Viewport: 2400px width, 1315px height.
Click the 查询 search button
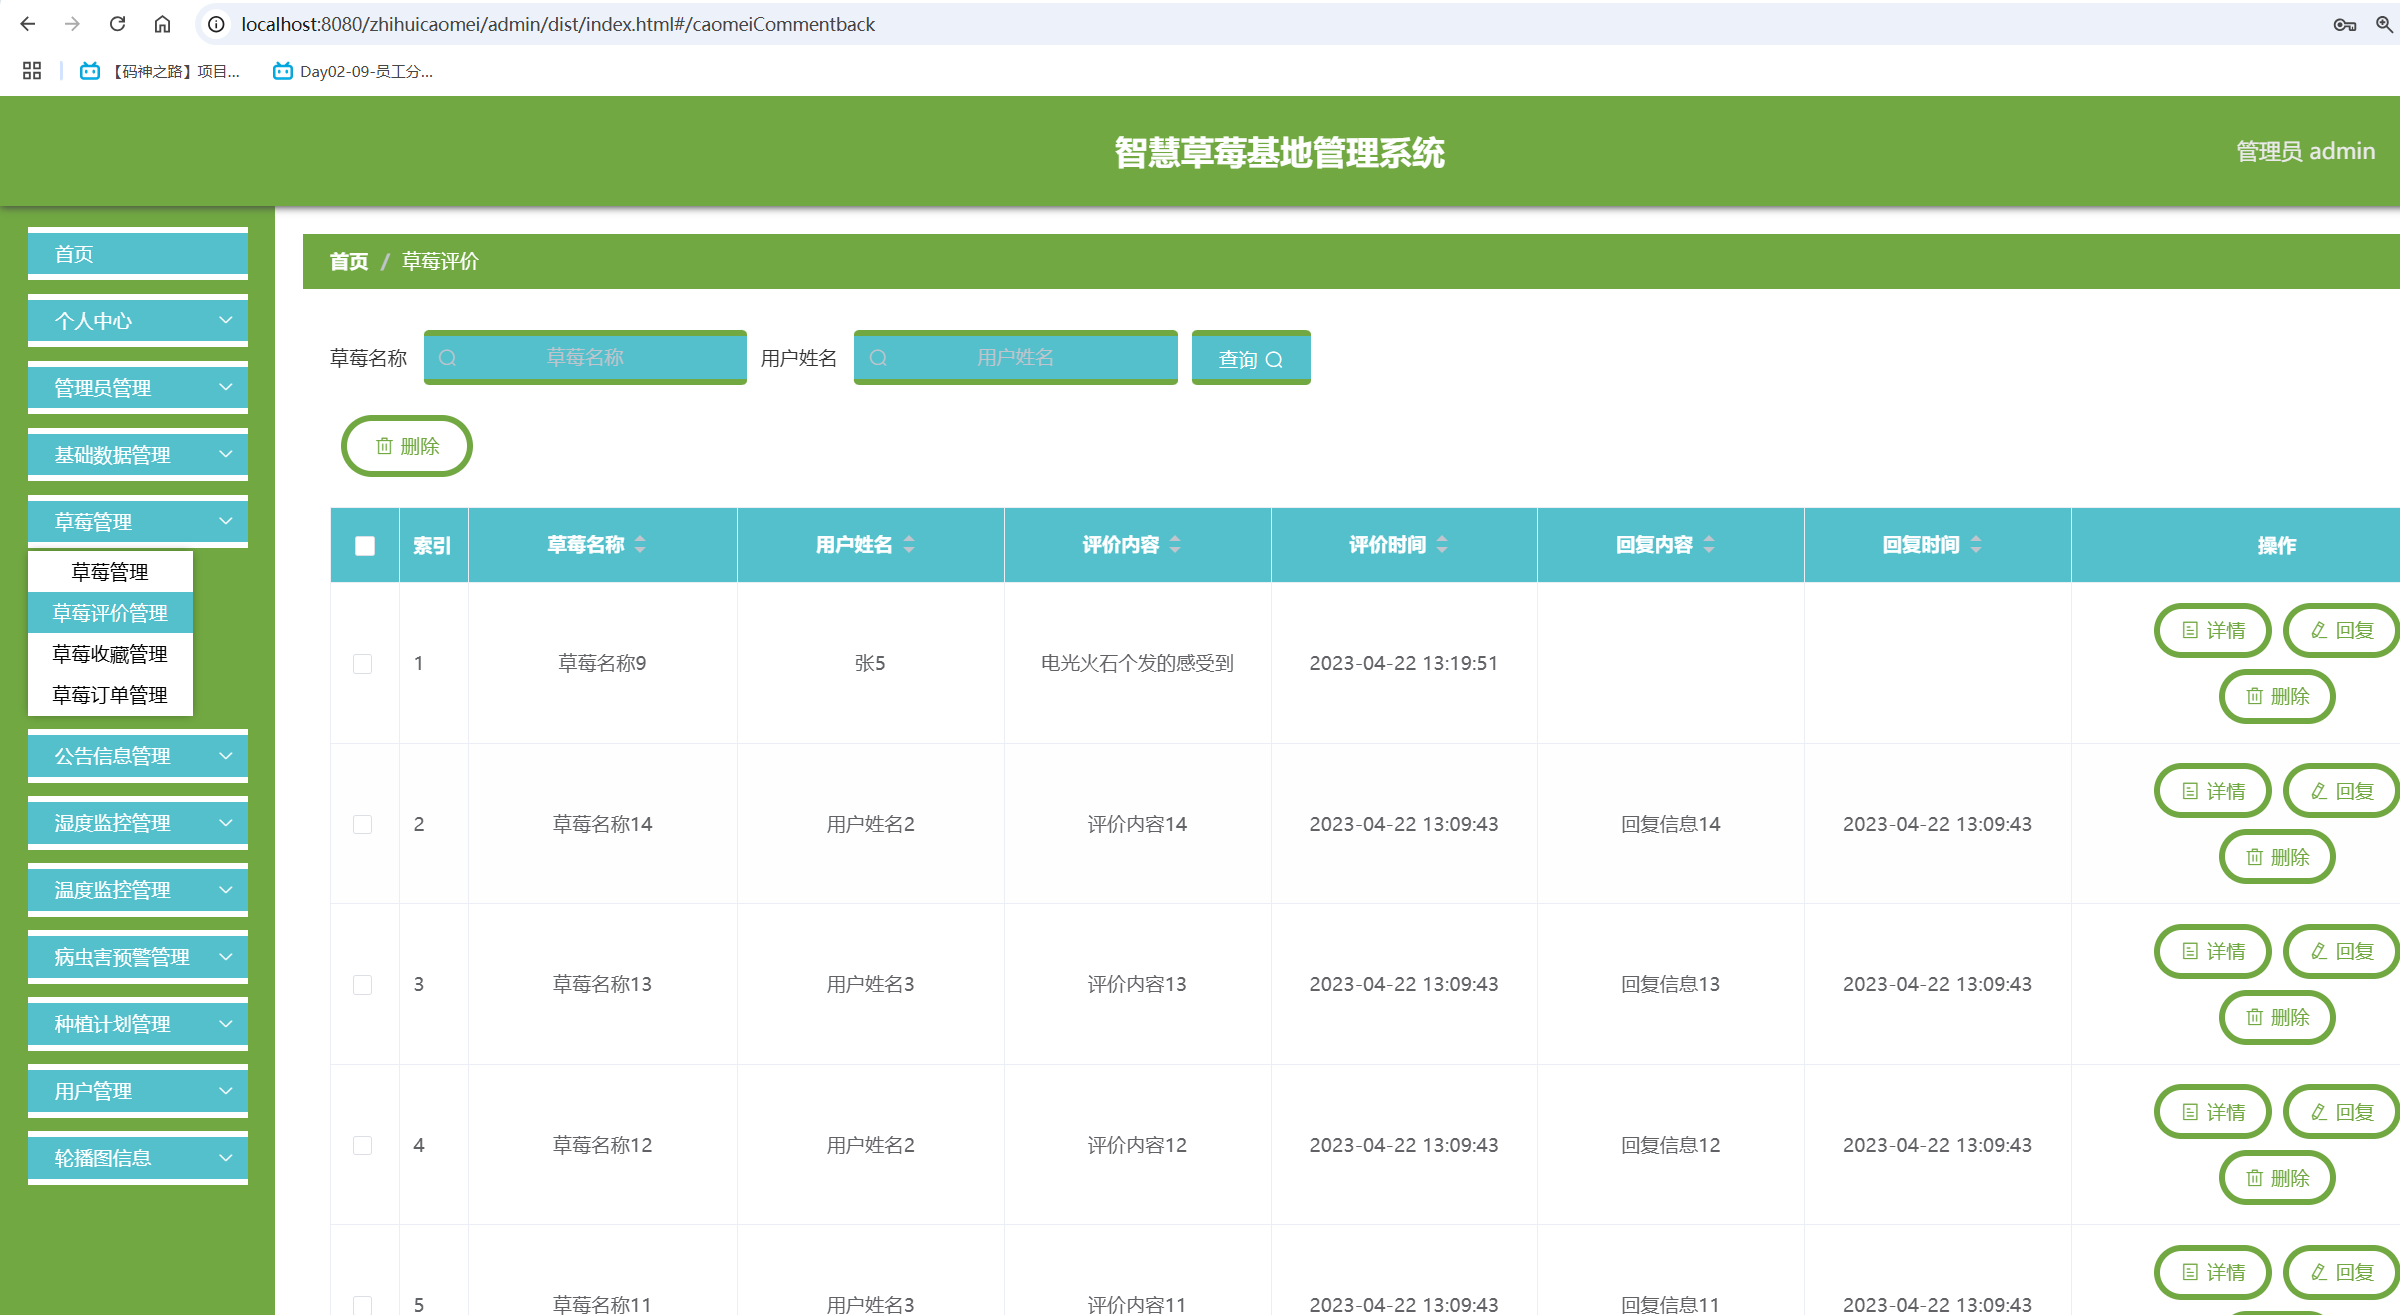coord(1251,358)
